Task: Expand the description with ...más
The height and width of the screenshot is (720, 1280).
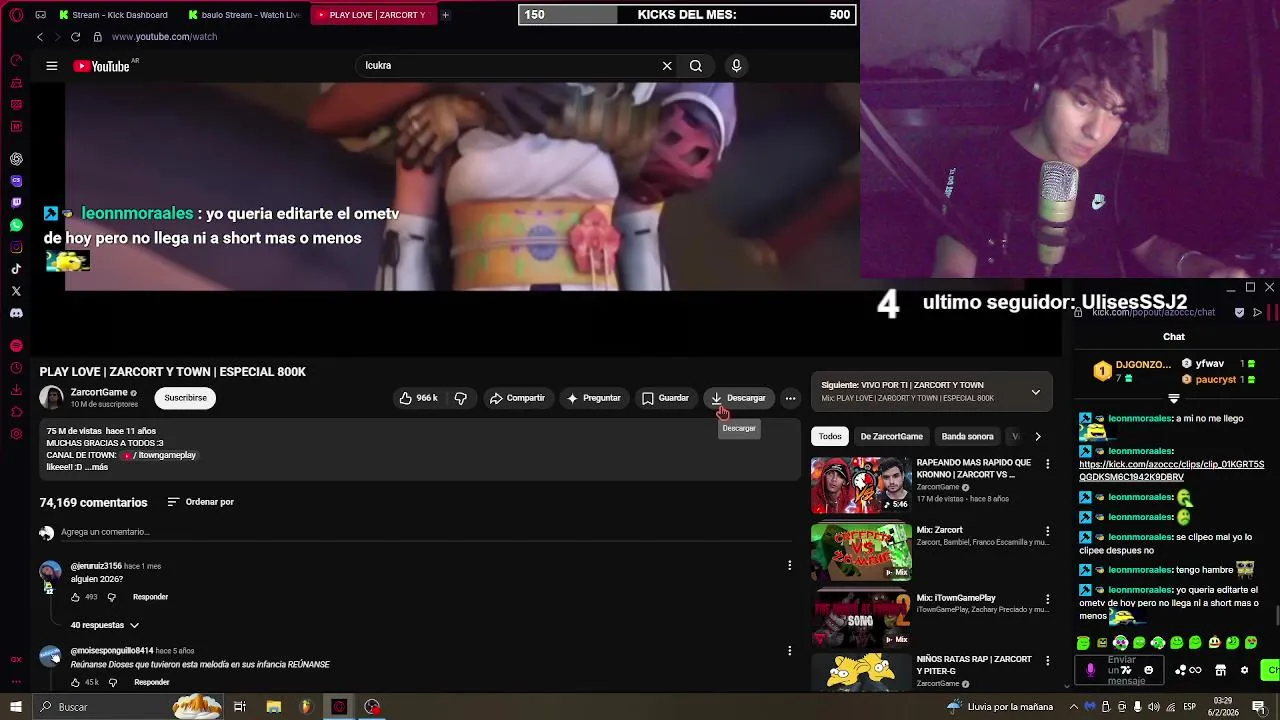Action: pos(97,467)
